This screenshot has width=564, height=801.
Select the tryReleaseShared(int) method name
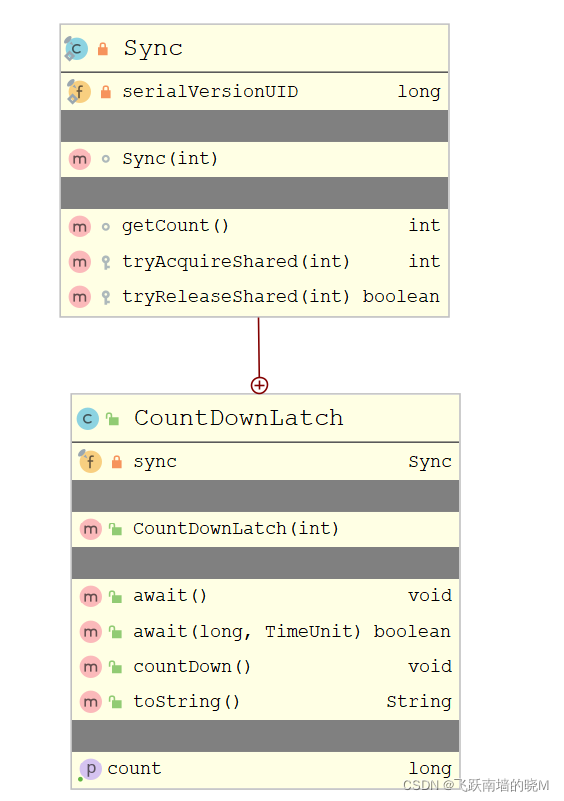tap(237, 297)
